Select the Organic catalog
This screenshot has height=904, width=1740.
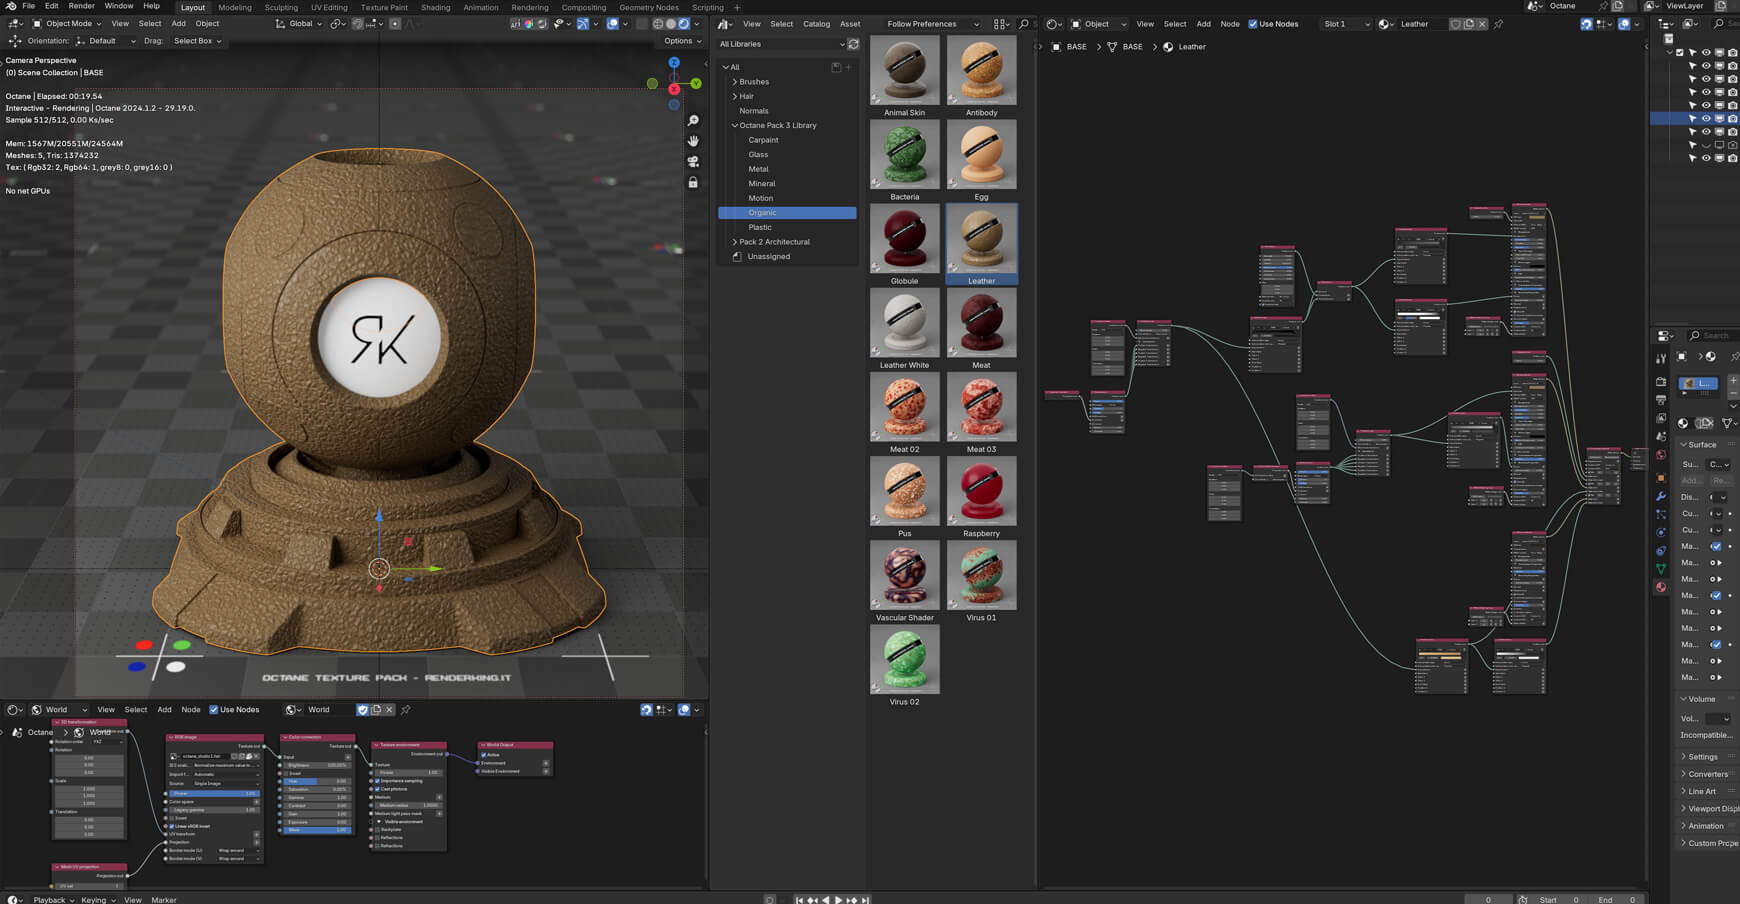tap(787, 213)
